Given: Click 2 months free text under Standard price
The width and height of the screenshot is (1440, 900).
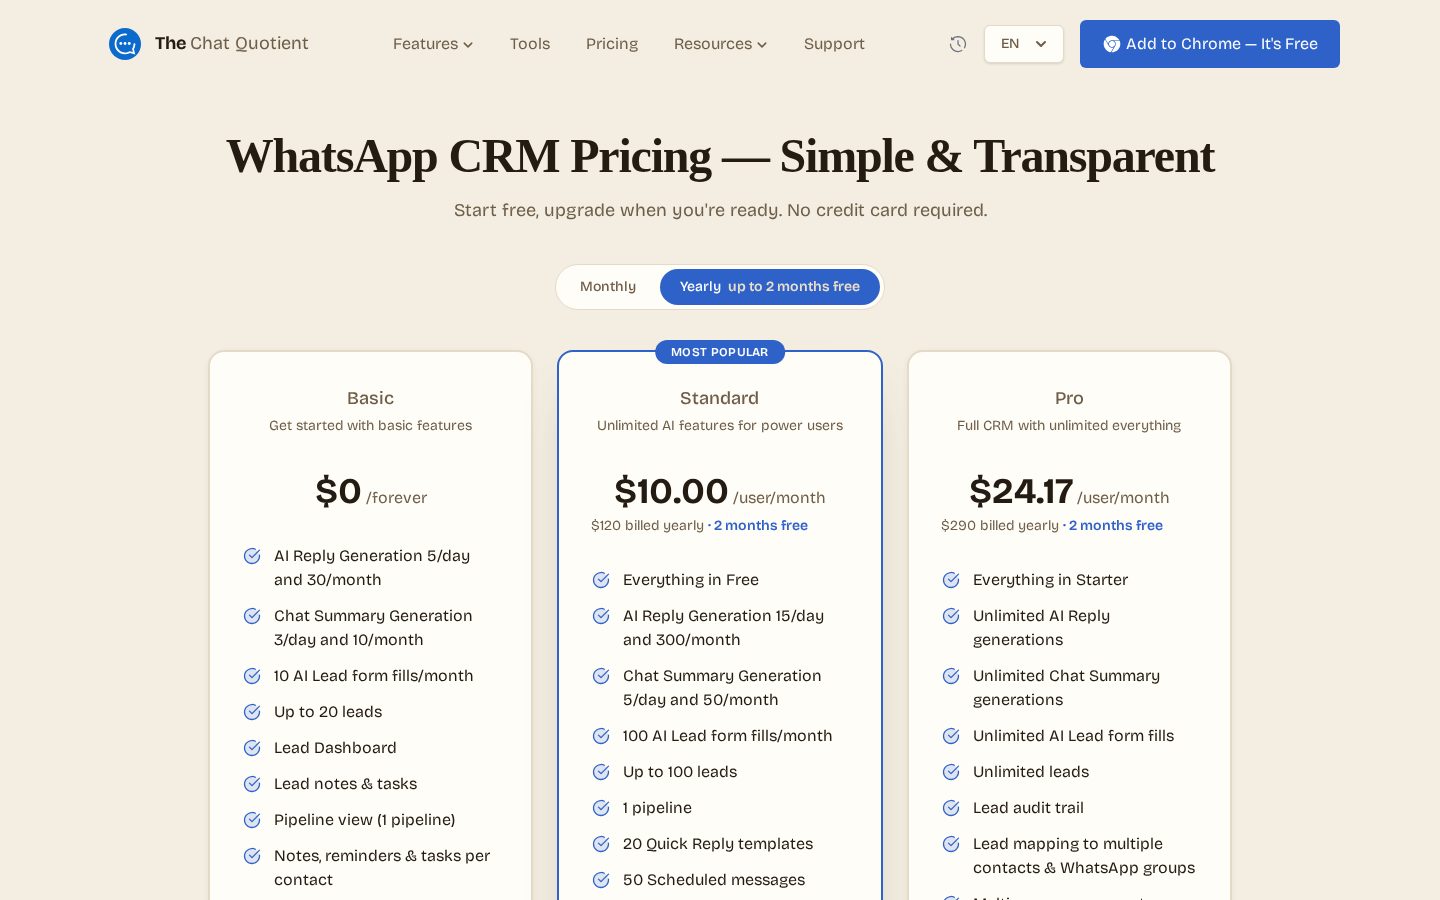Looking at the screenshot, I should (x=761, y=525).
